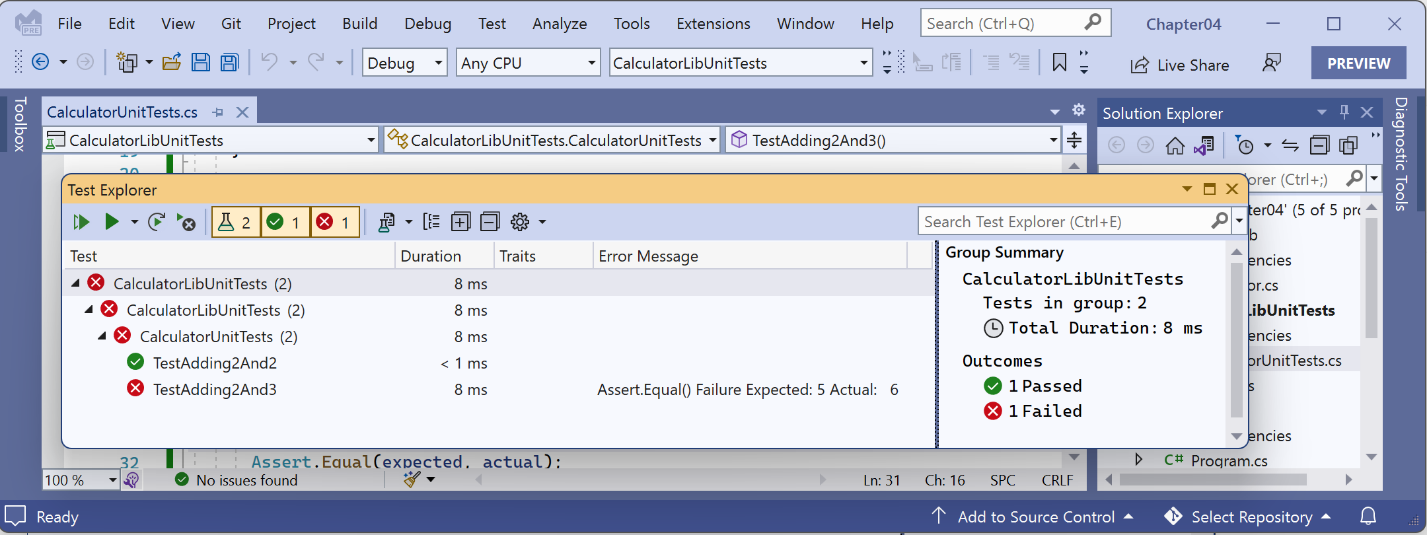The width and height of the screenshot is (1427, 535).
Task: Toggle auto-hide pin on Solution Explorer
Action: [1345, 112]
